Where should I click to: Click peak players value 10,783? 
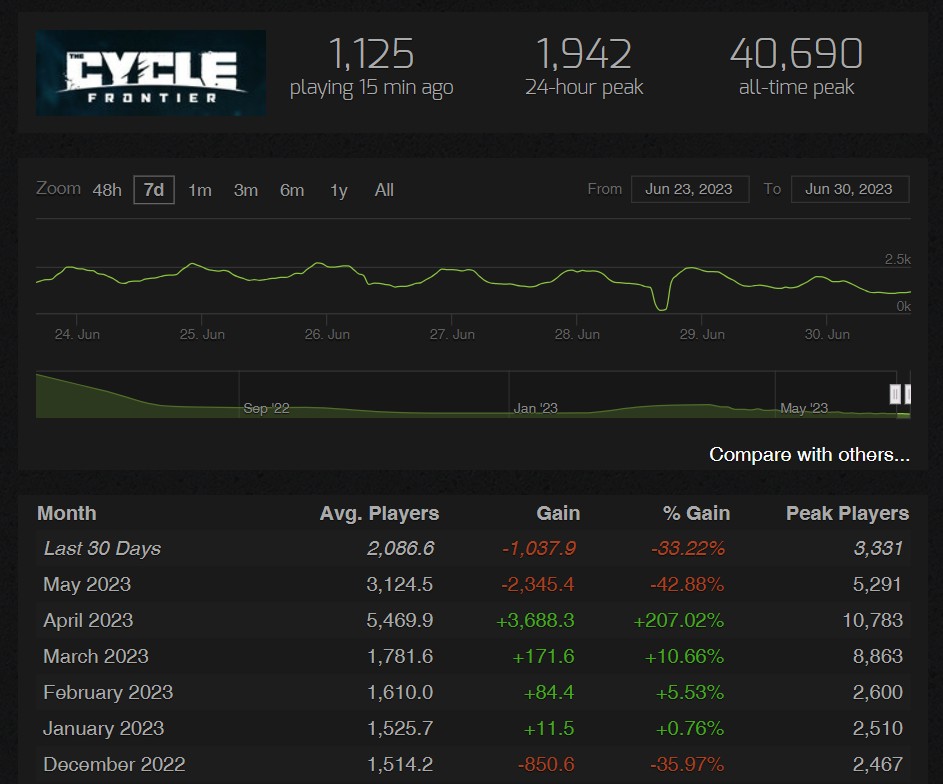pos(873,620)
